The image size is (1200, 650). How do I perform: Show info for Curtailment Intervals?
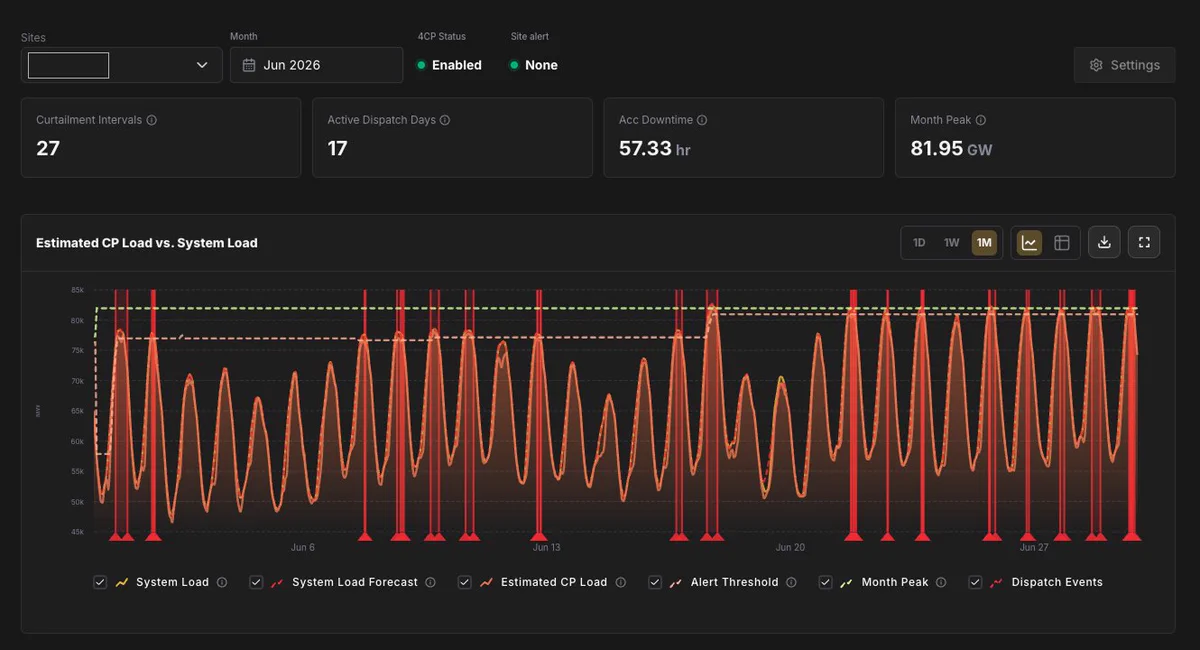click(x=152, y=120)
